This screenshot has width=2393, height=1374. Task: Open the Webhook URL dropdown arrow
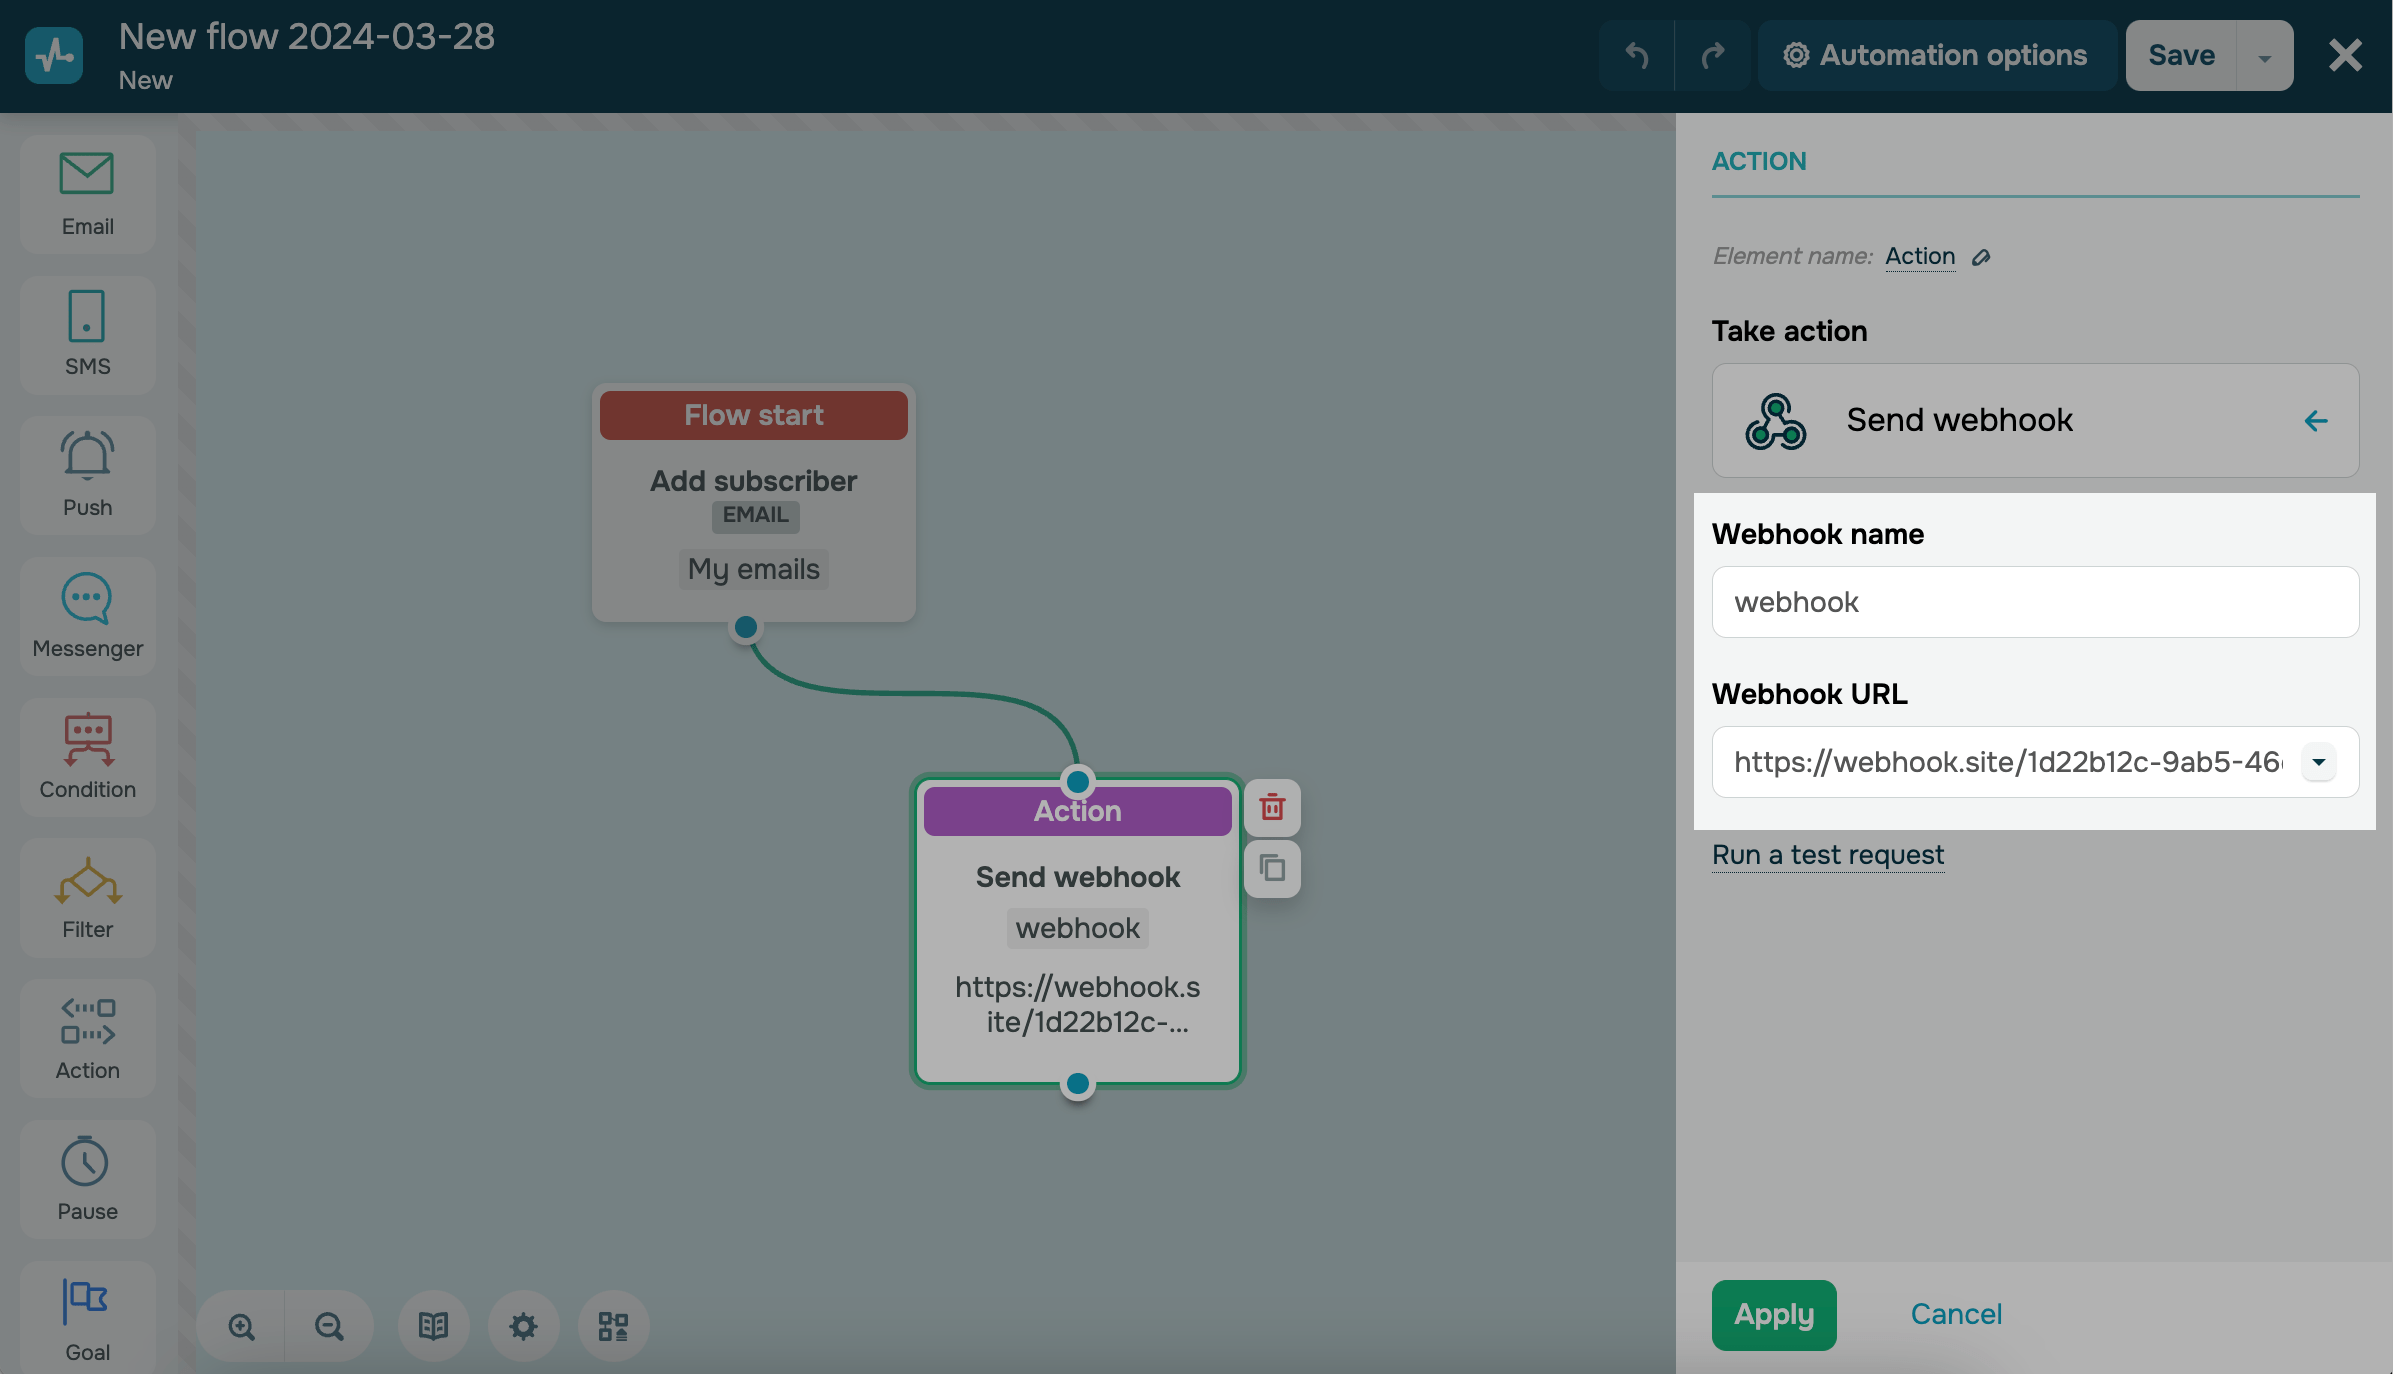2318,762
